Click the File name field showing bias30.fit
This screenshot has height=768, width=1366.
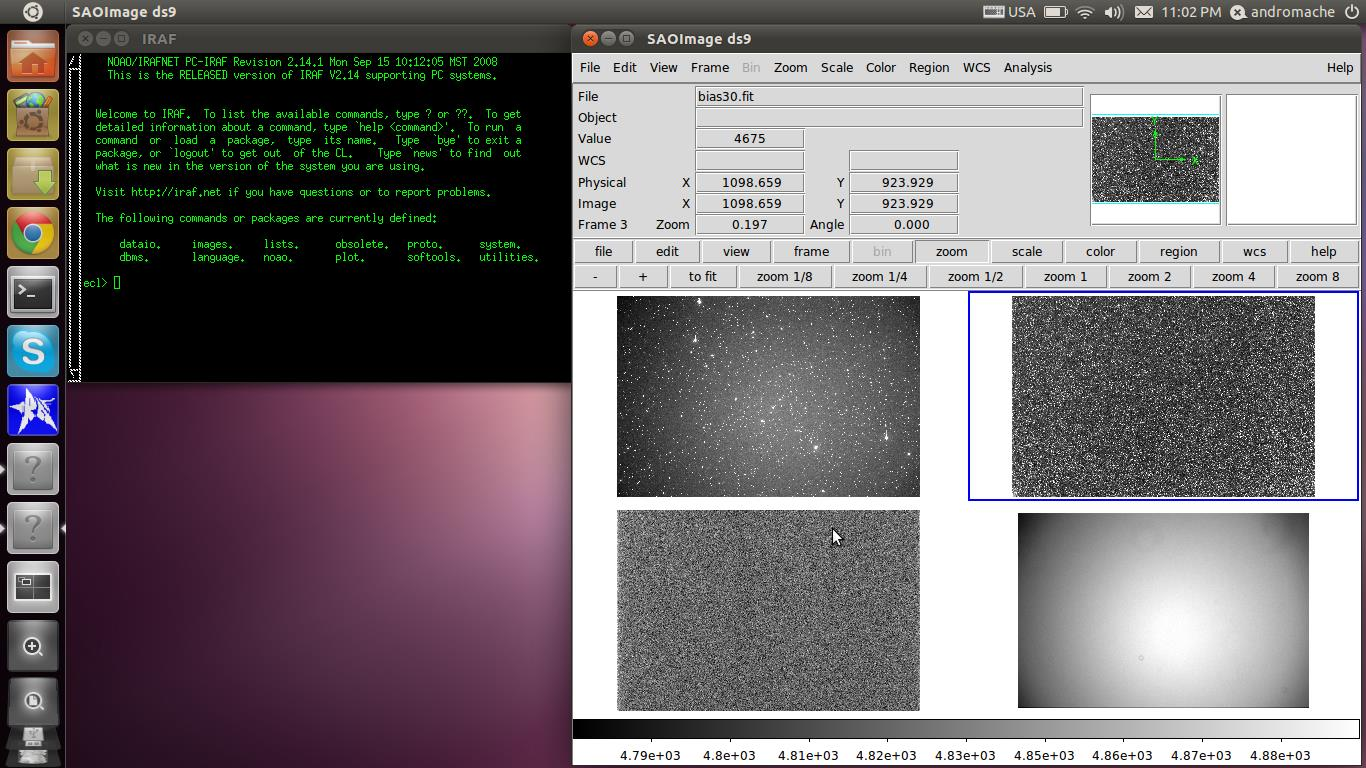pyautogui.click(x=889, y=96)
